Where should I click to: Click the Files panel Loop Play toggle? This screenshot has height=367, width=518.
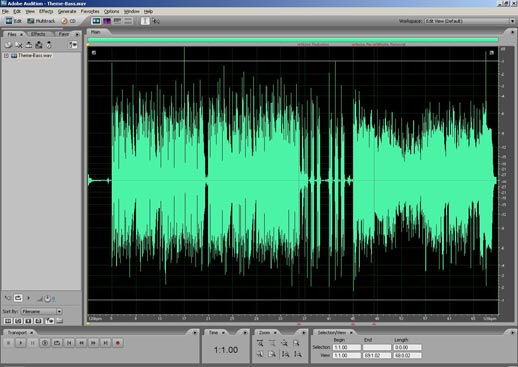pyautogui.click(x=18, y=298)
